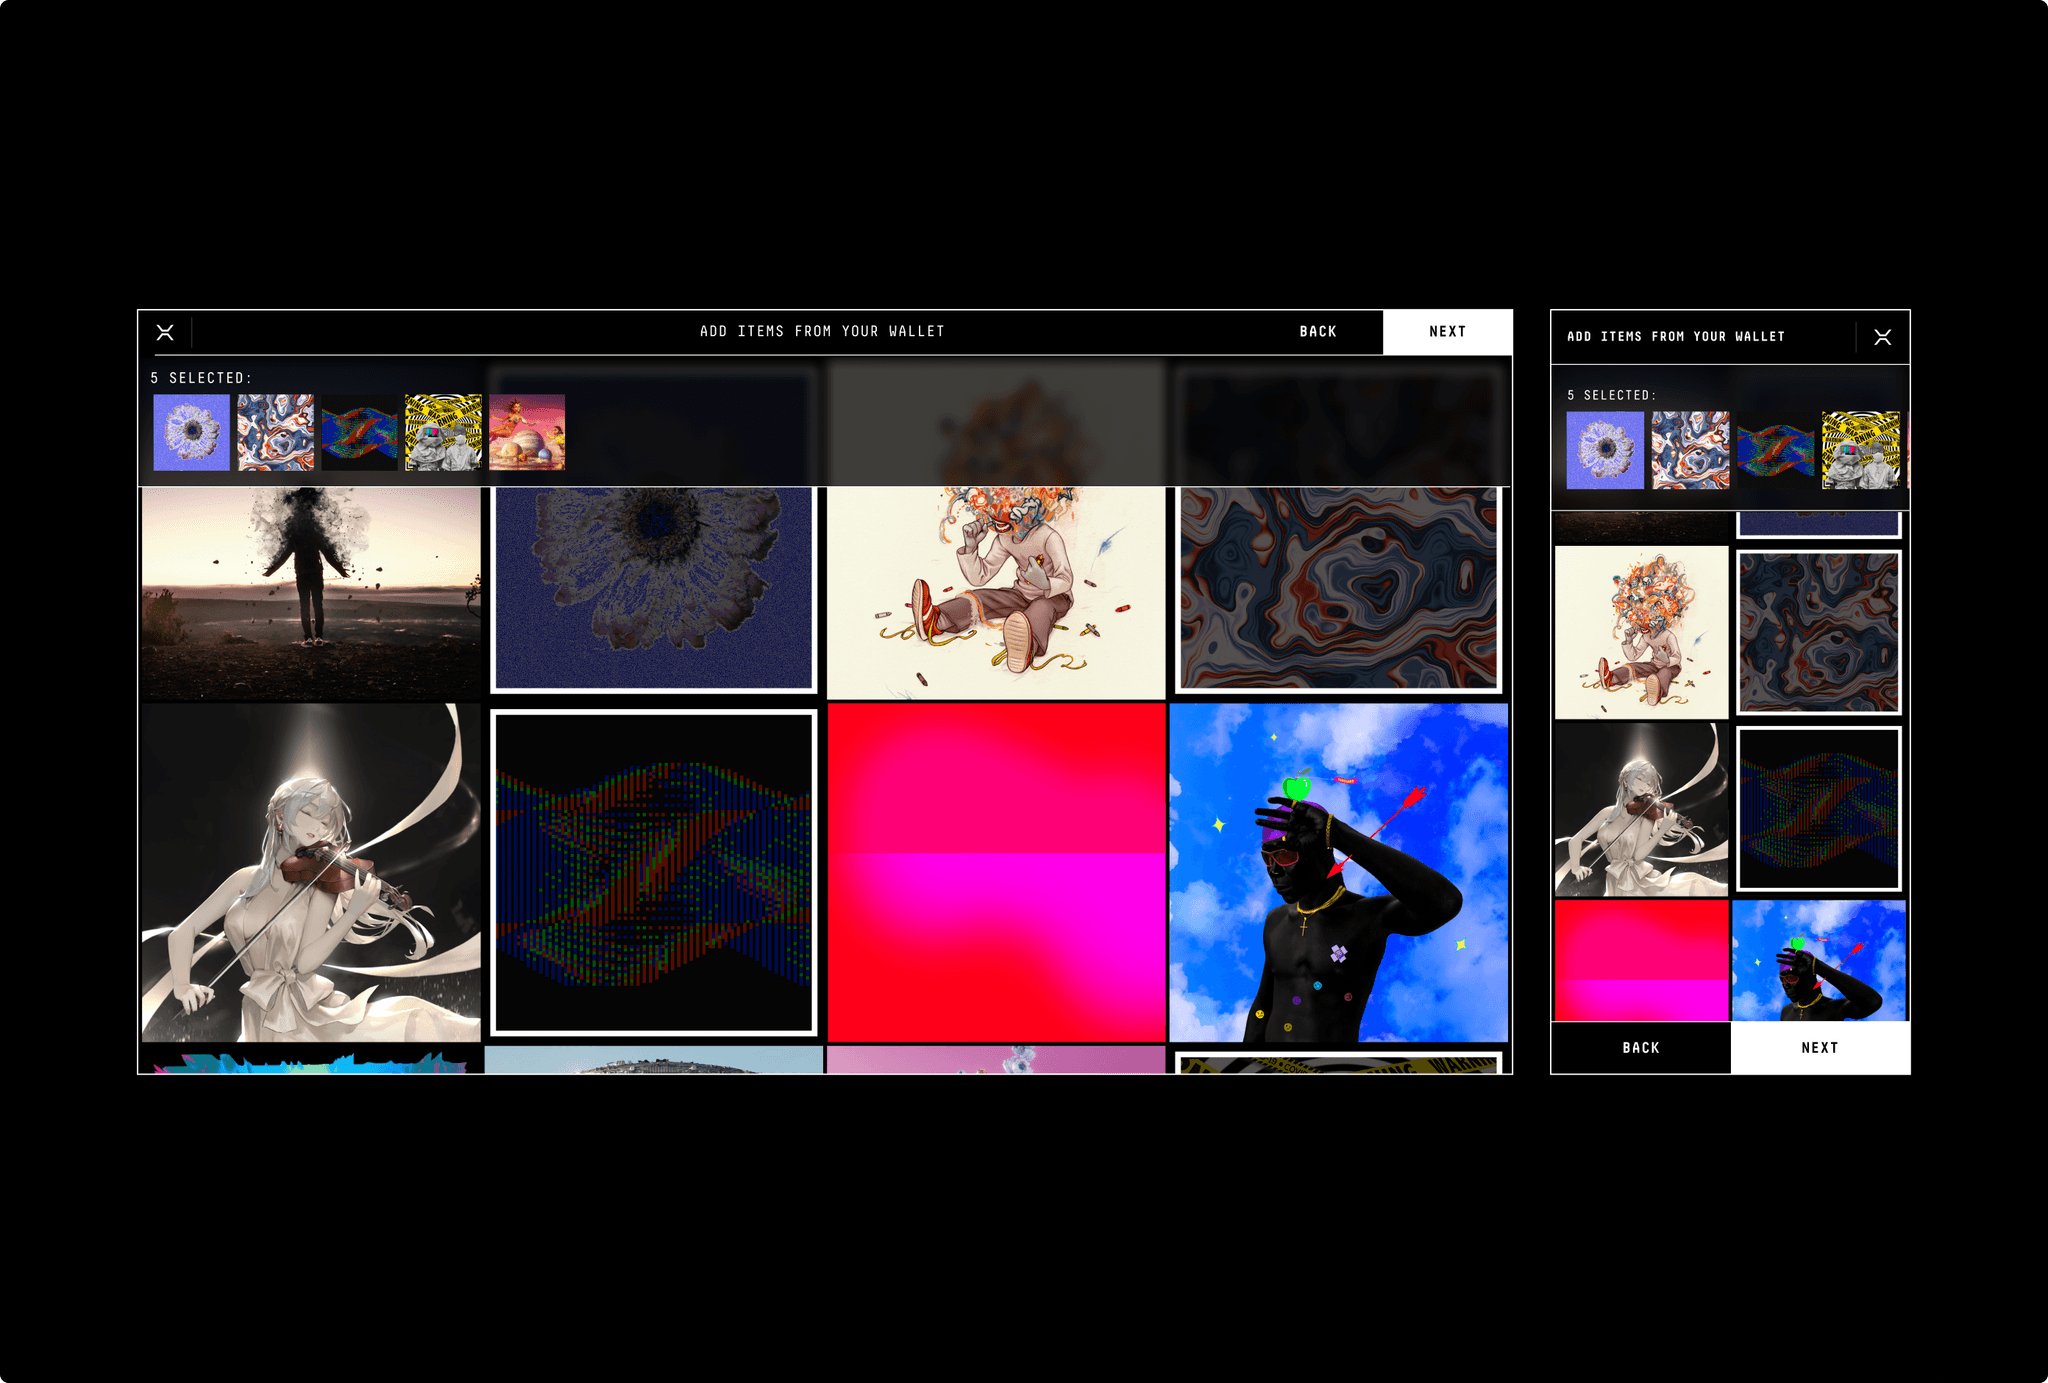Tap the purple flower thumbnail in mobile selection
This screenshot has height=1383, width=2048.
pos(1604,450)
